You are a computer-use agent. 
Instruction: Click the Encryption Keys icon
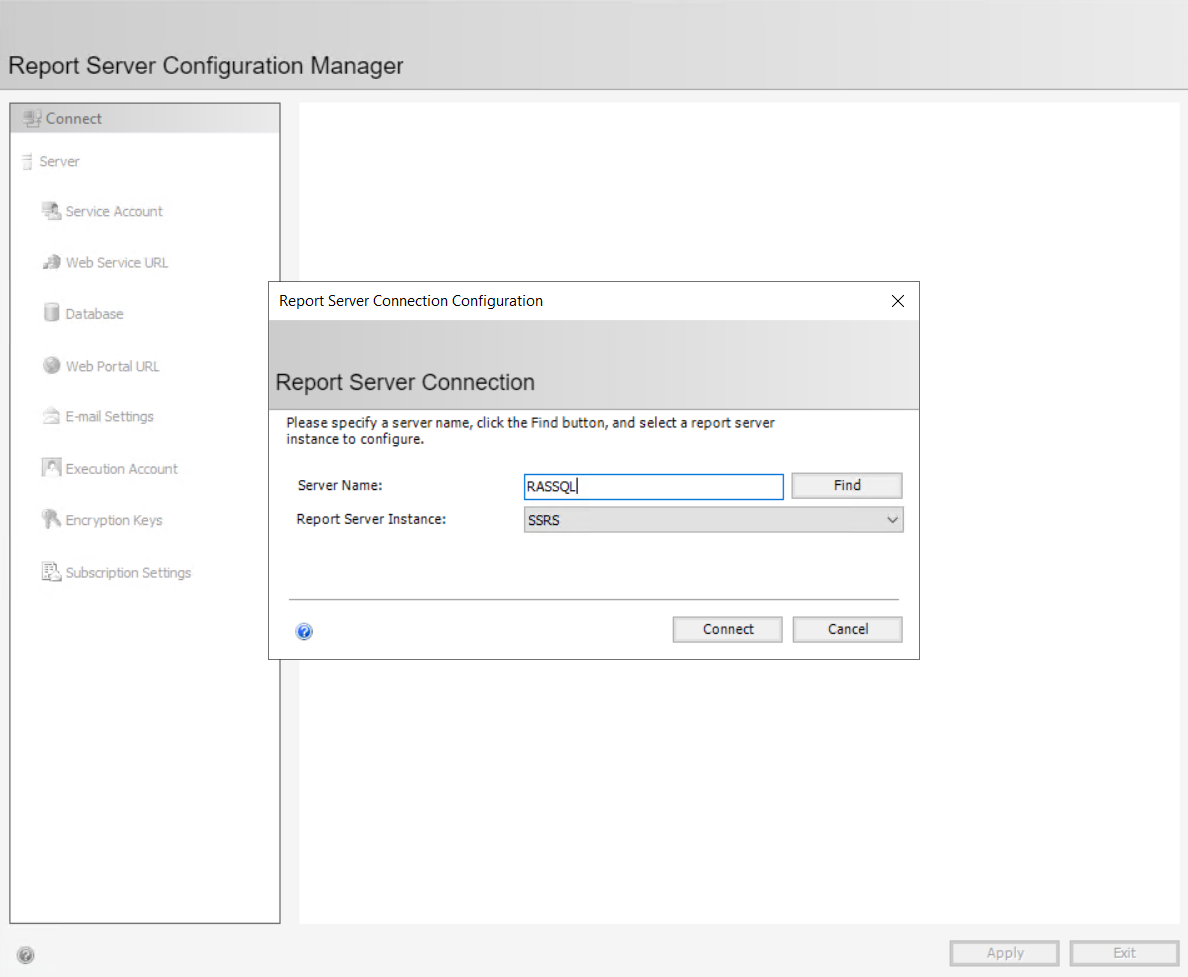(x=51, y=519)
